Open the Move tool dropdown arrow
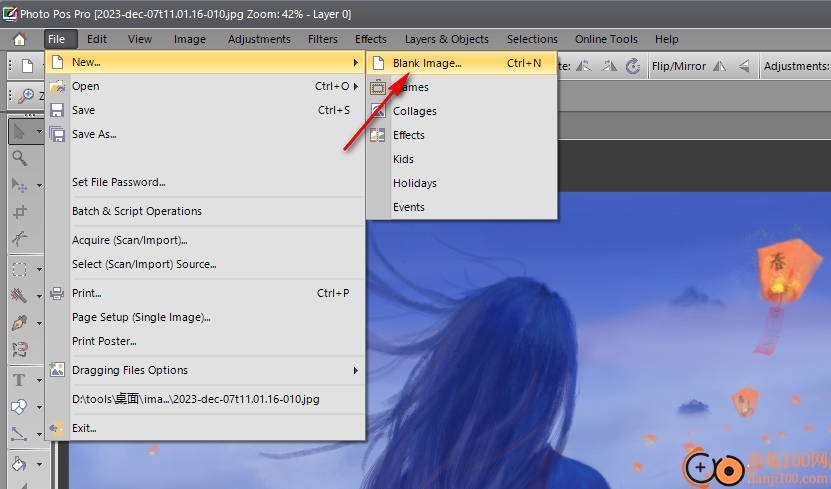The image size is (831, 489). click(39, 185)
